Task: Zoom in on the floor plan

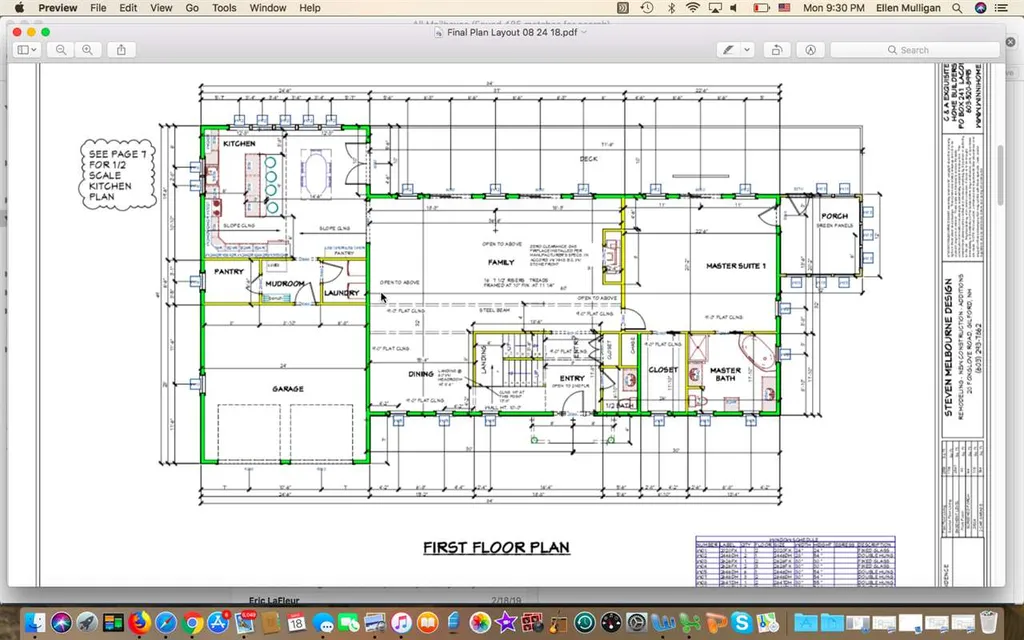Action: click(x=87, y=50)
